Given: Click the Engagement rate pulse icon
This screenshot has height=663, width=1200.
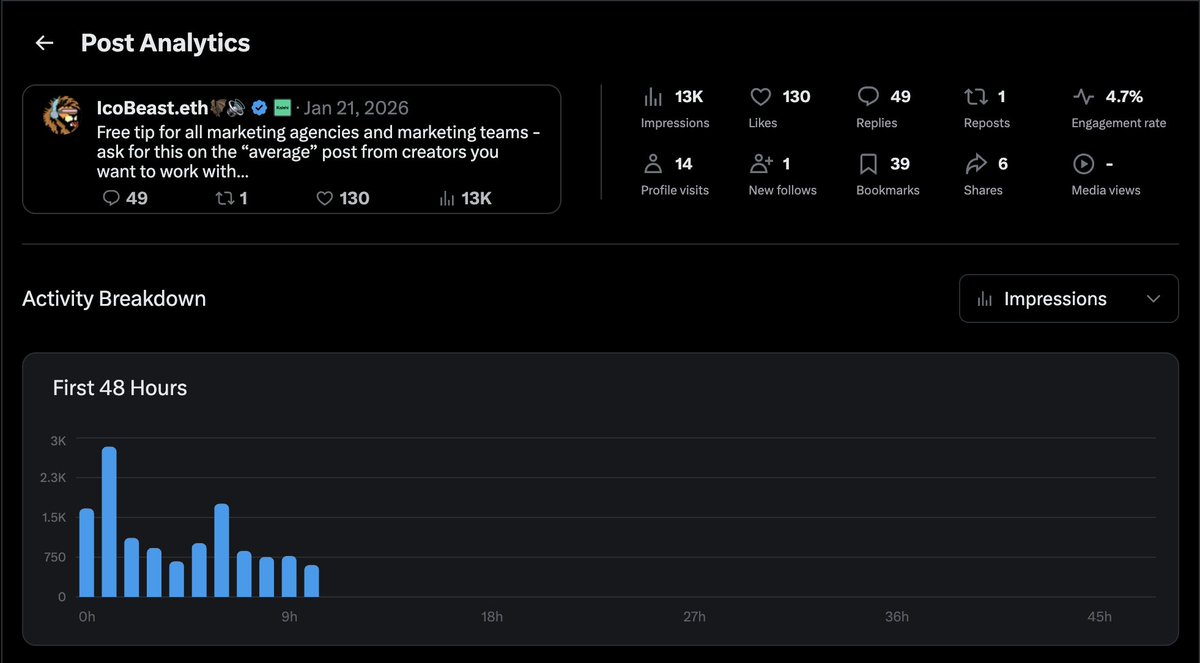Looking at the screenshot, I should [x=1083, y=97].
